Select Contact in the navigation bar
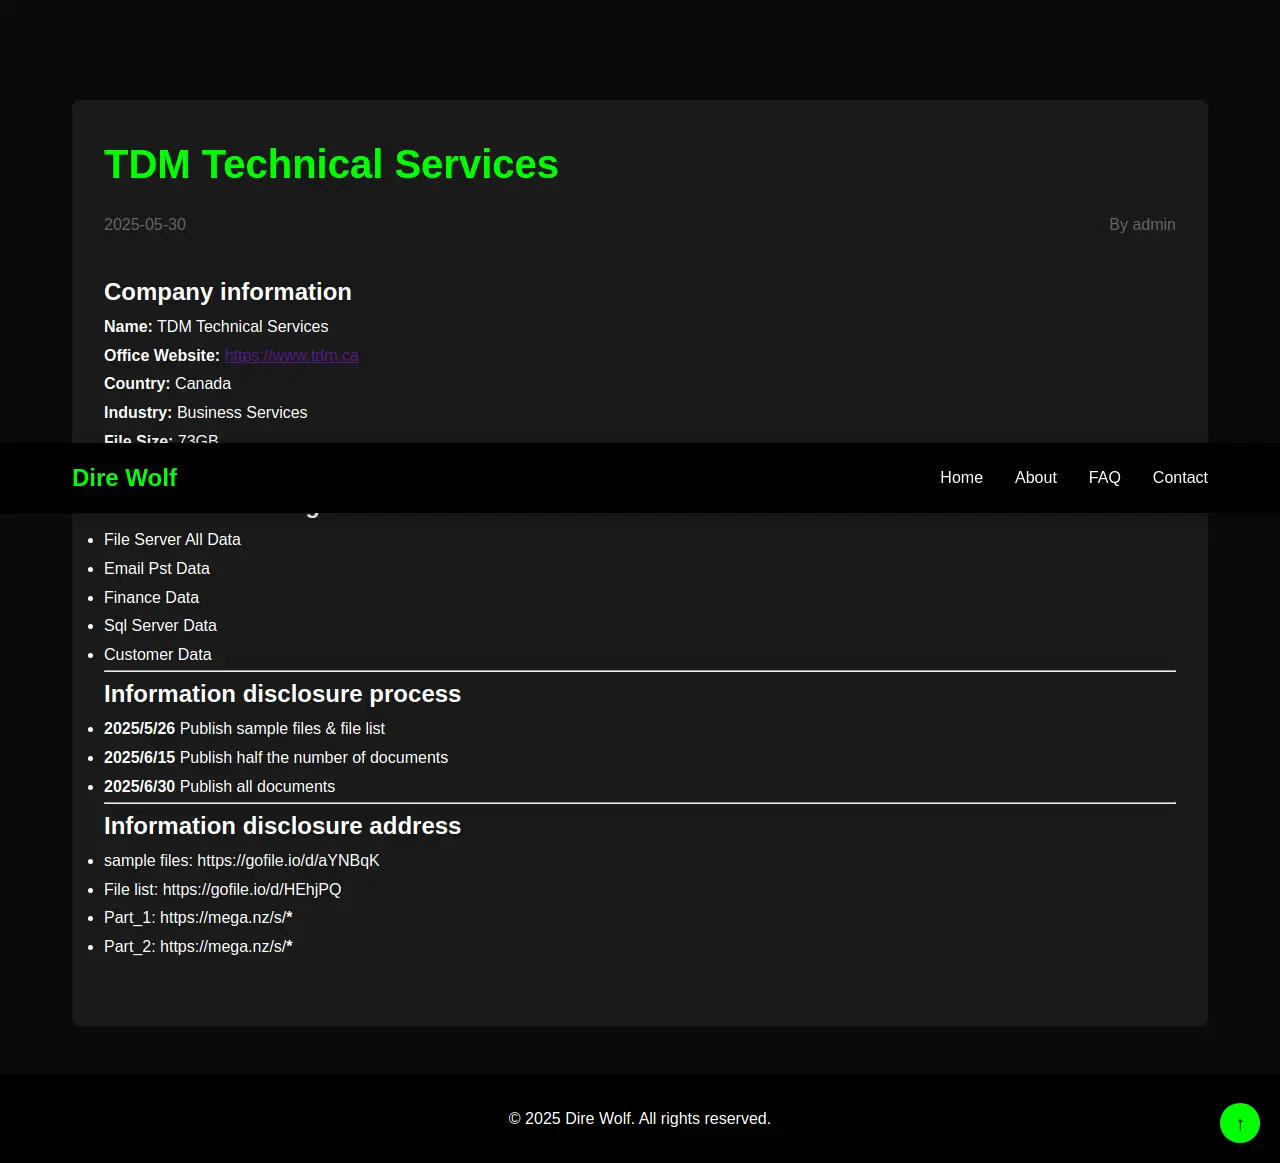Screen dimensions: 1280x1163 coord(1180,478)
